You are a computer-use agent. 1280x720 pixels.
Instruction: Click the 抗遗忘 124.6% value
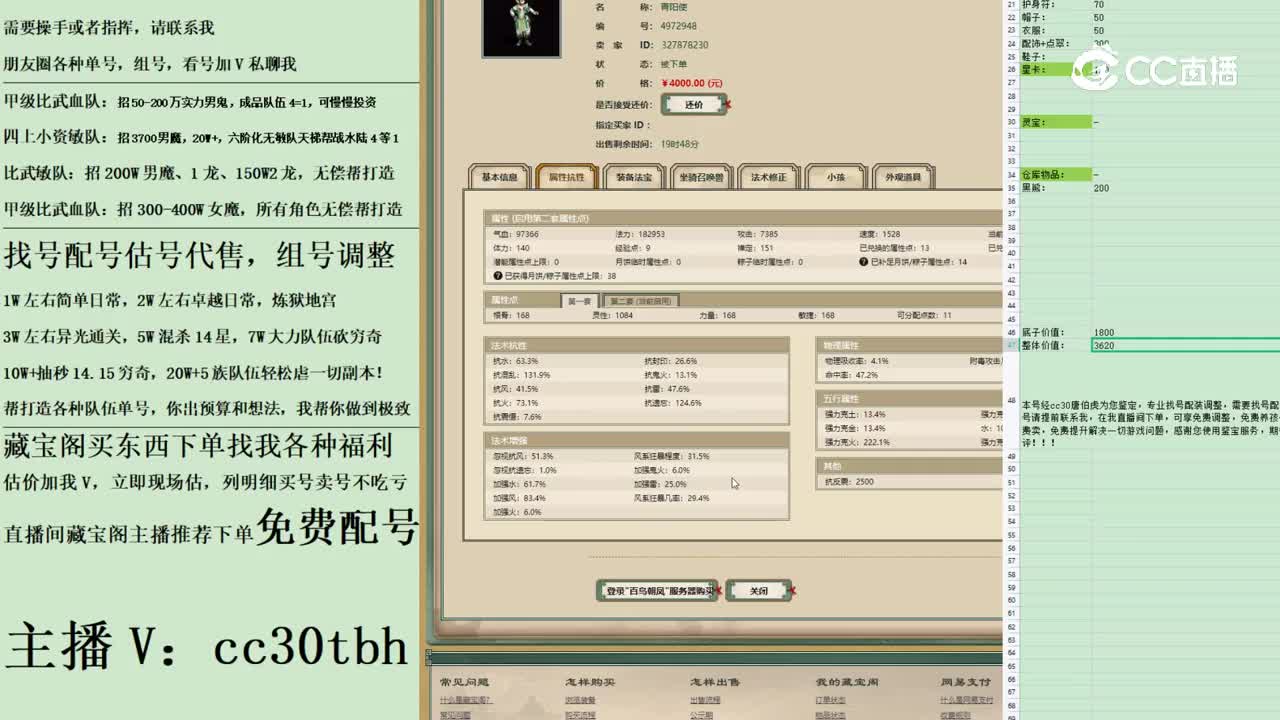click(x=673, y=403)
